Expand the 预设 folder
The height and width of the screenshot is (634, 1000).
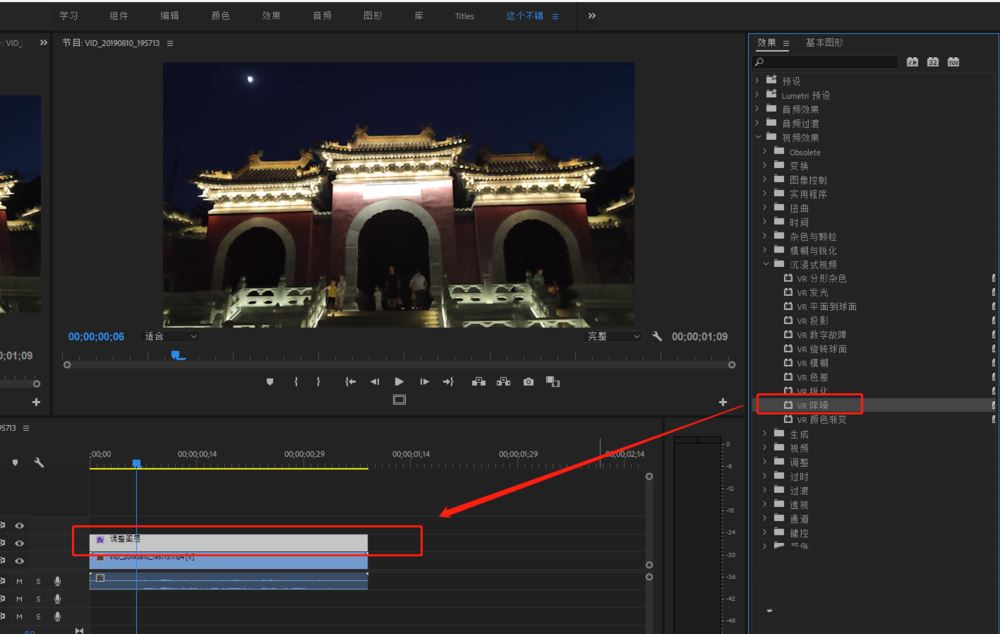(x=758, y=80)
